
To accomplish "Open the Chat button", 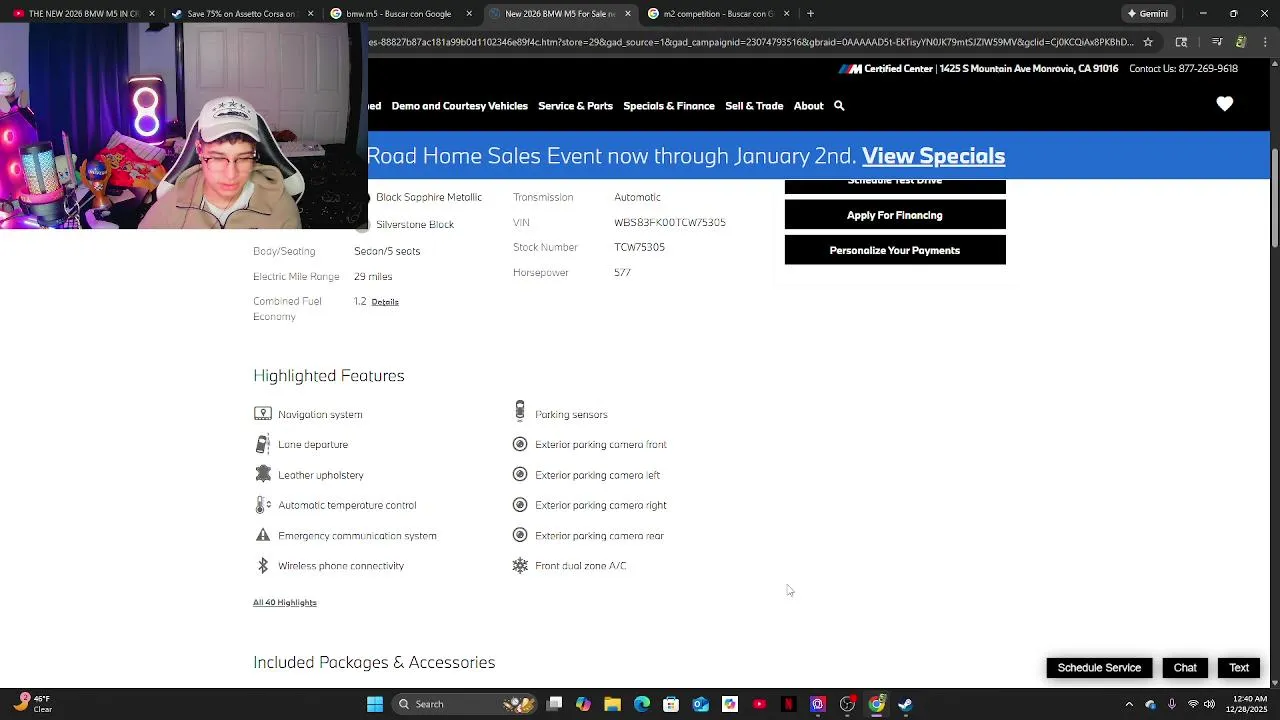I will click(x=1185, y=668).
